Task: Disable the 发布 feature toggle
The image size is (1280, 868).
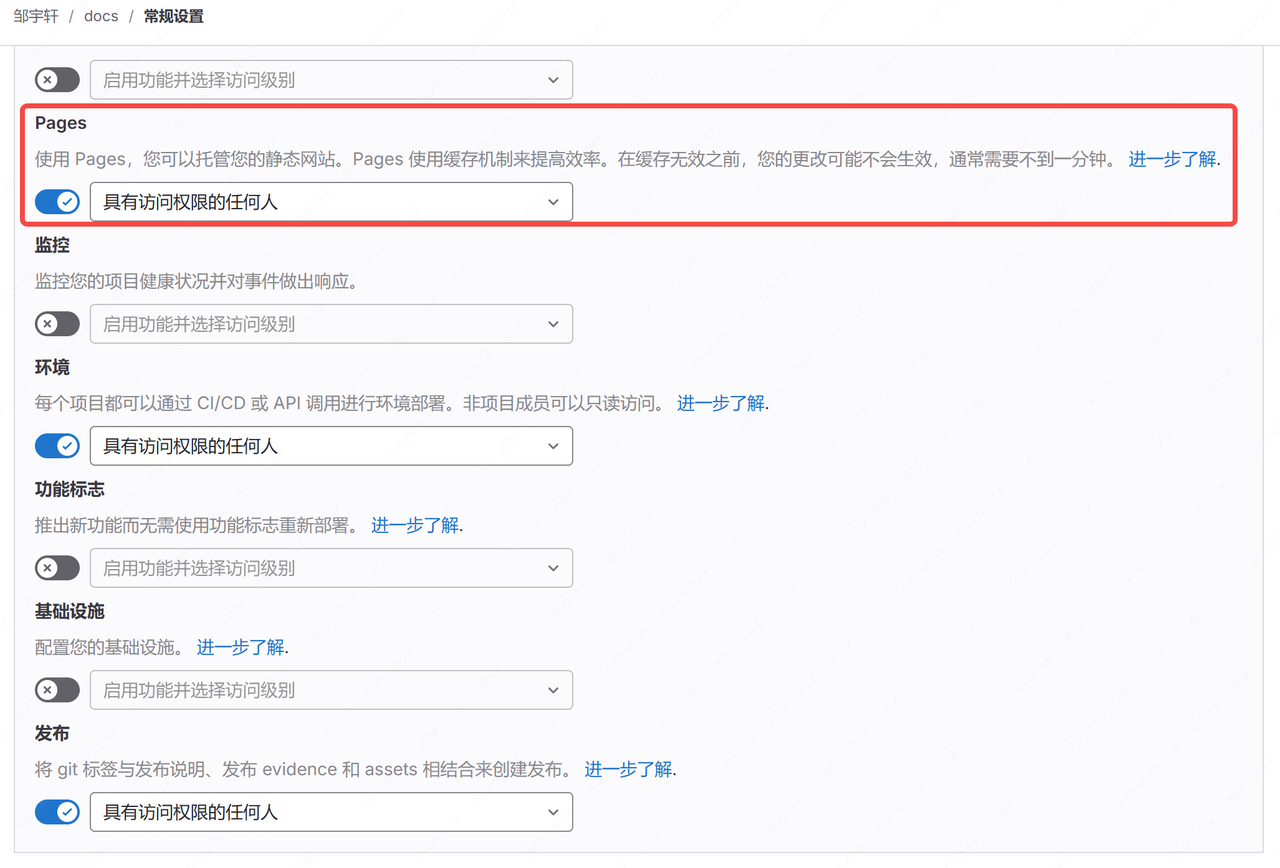Action: click(57, 812)
